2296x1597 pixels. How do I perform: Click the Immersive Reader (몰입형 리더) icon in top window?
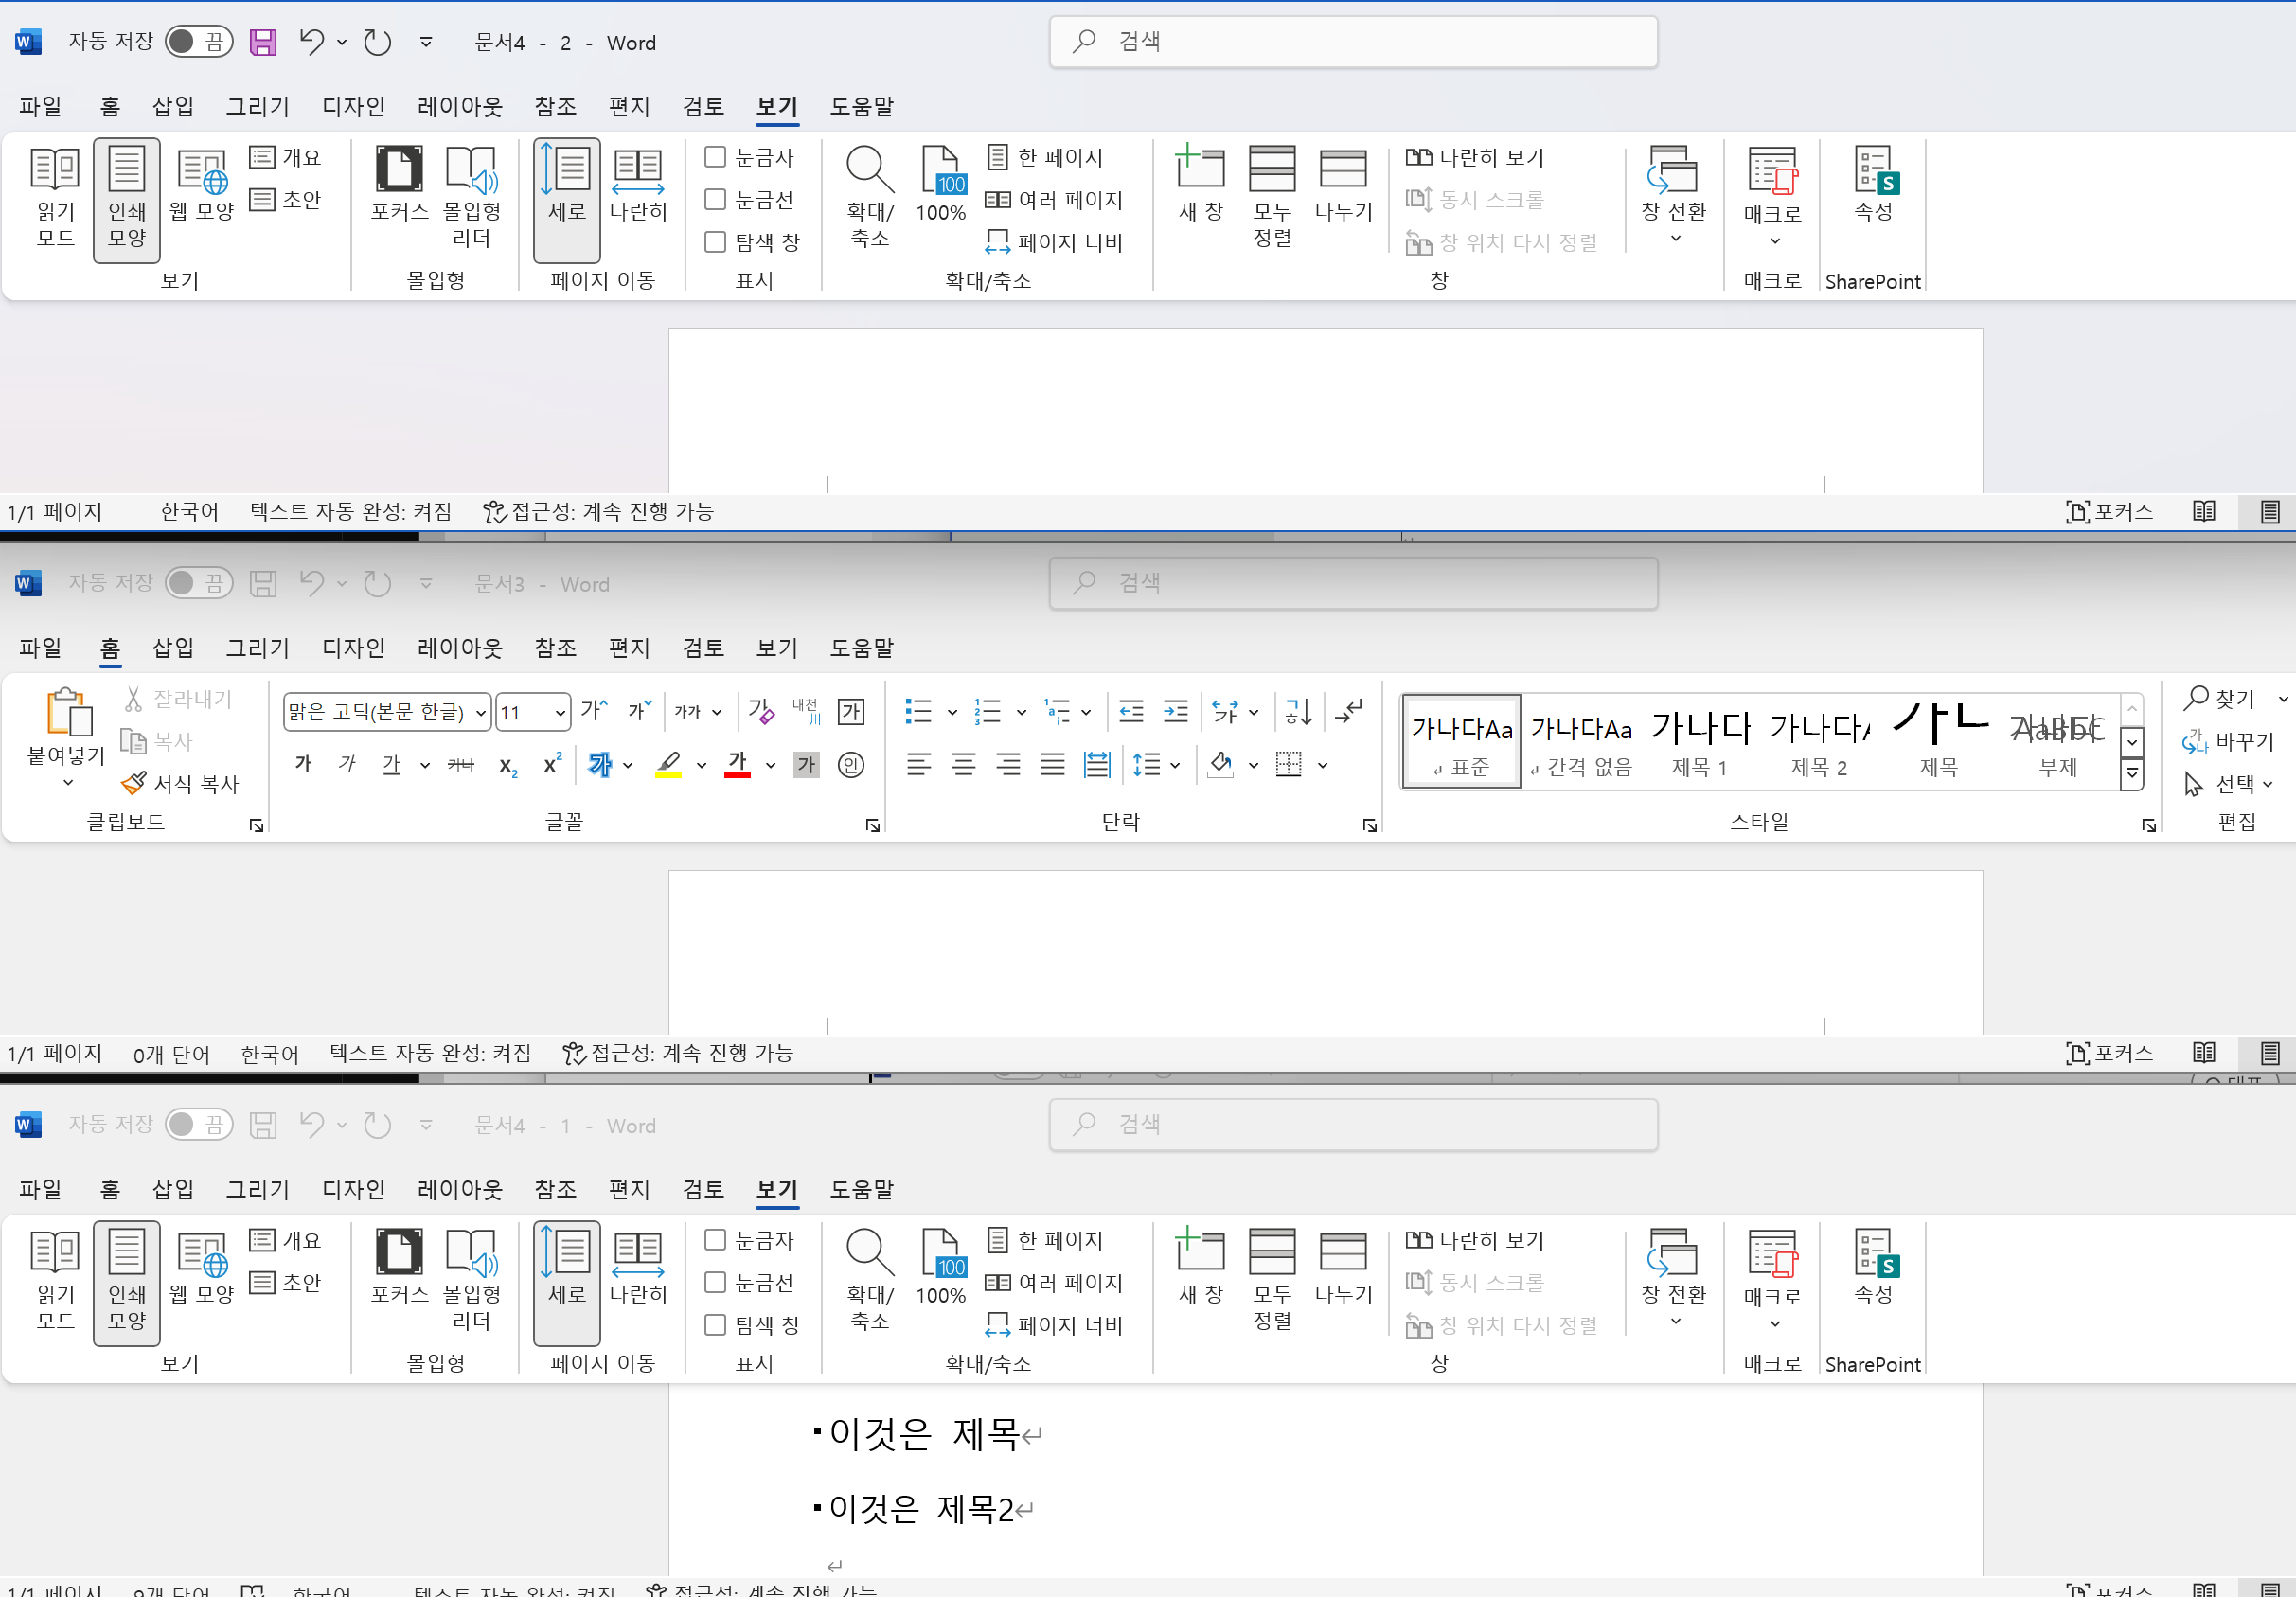pyautogui.click(x=471, y=197)
